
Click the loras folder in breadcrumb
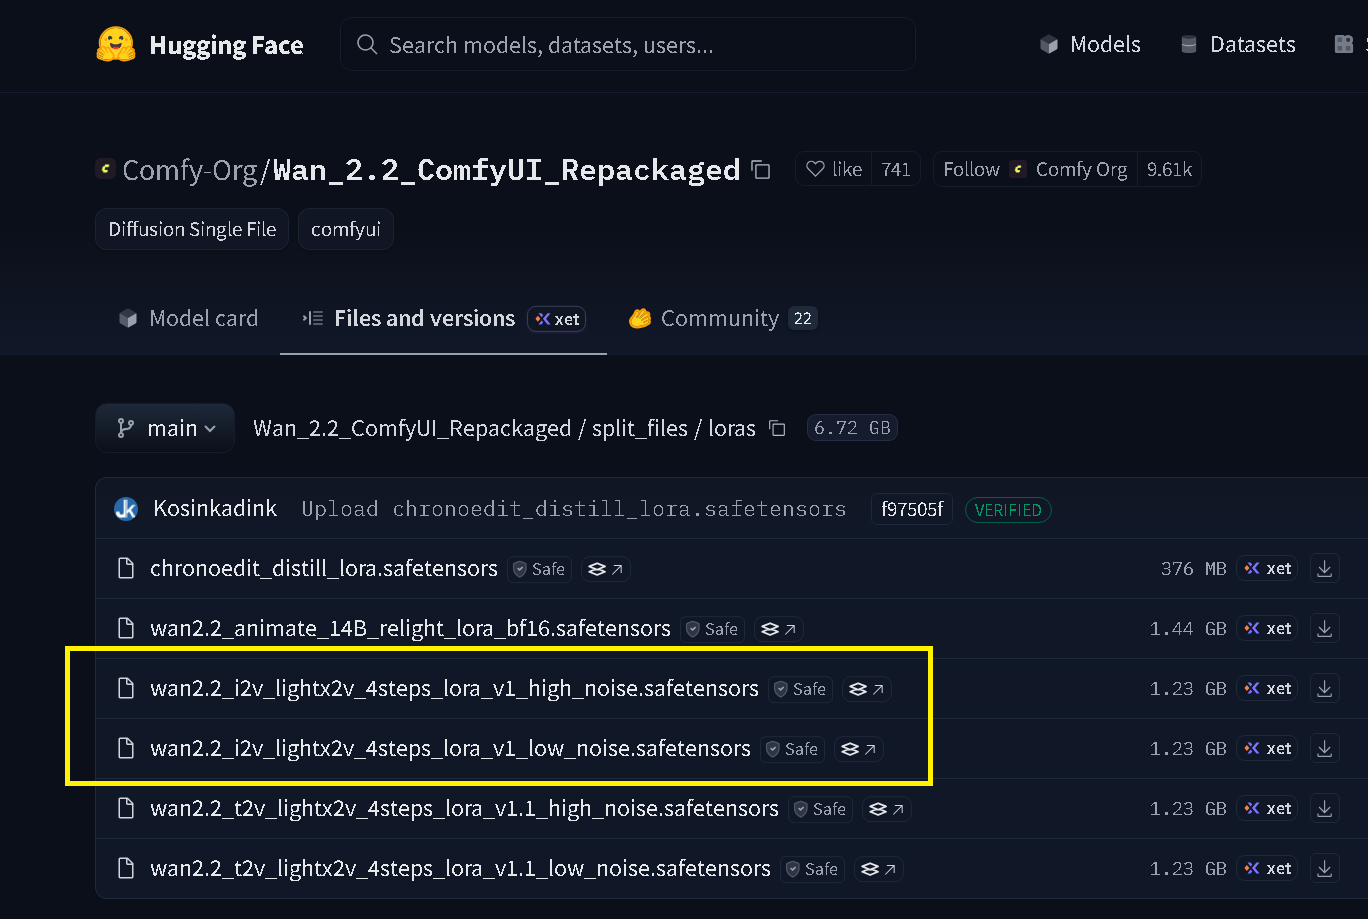click(732, 428)
